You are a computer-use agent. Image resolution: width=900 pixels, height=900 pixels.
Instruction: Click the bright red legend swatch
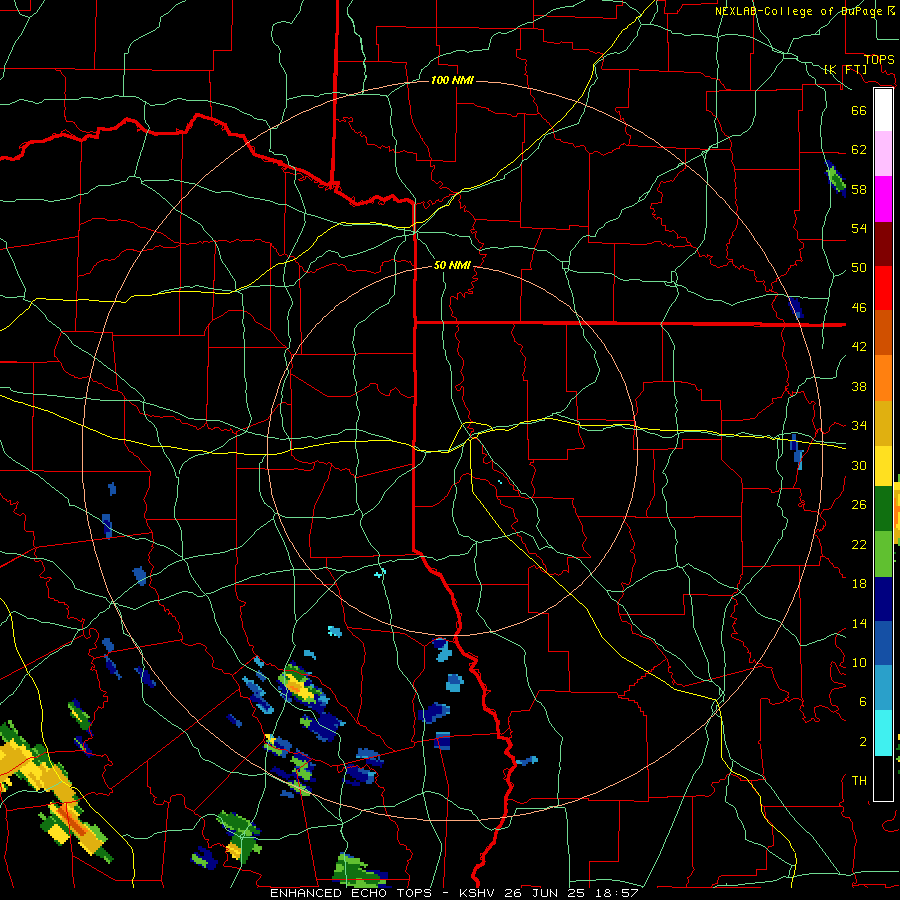tap(883, 288)
